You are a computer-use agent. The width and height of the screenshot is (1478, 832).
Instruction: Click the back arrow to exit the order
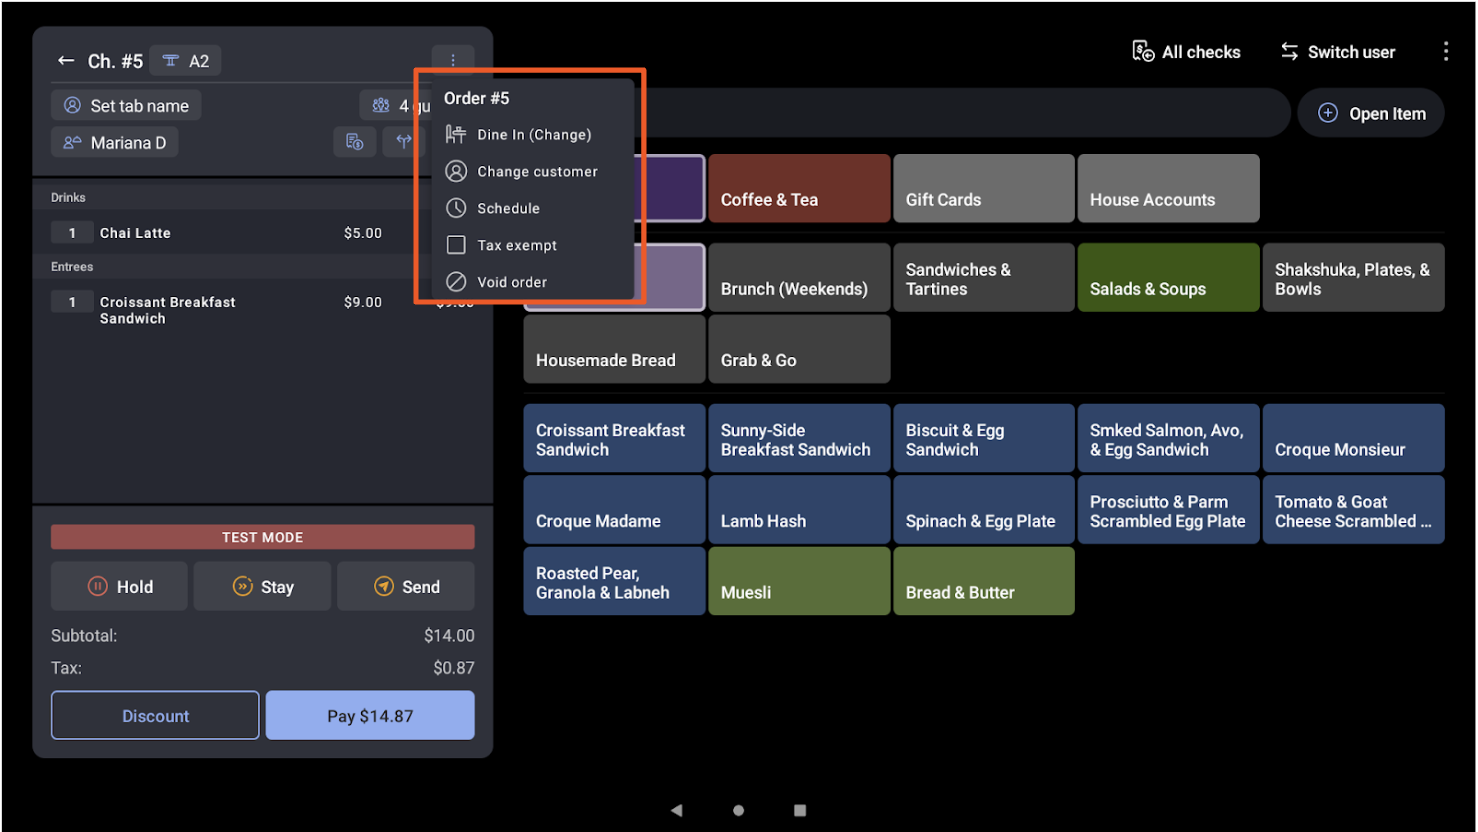66,60
